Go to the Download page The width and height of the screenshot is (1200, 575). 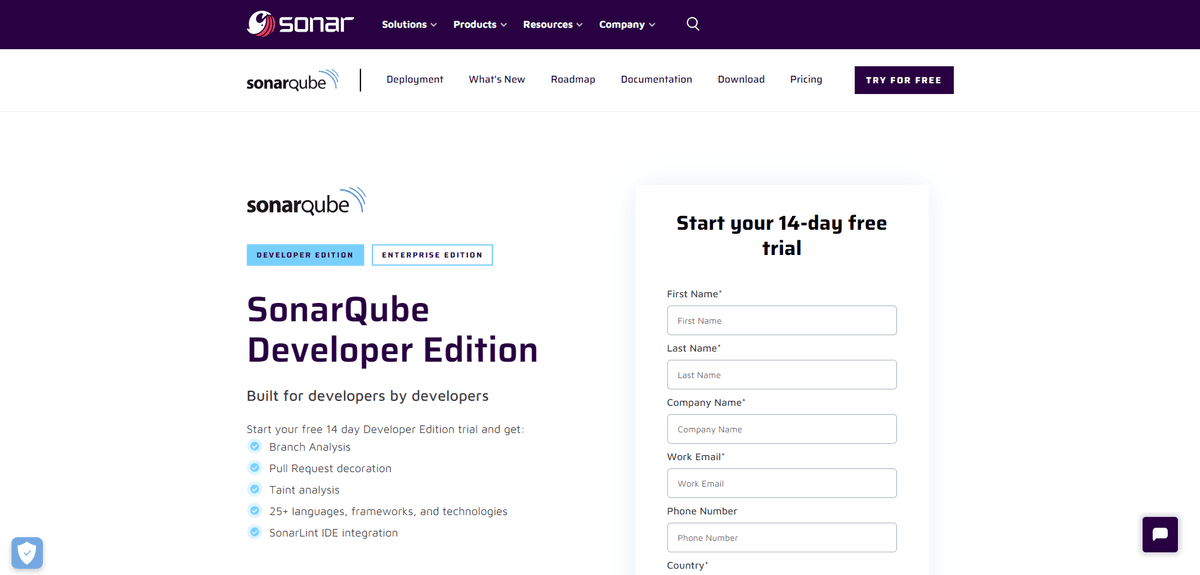741,79
